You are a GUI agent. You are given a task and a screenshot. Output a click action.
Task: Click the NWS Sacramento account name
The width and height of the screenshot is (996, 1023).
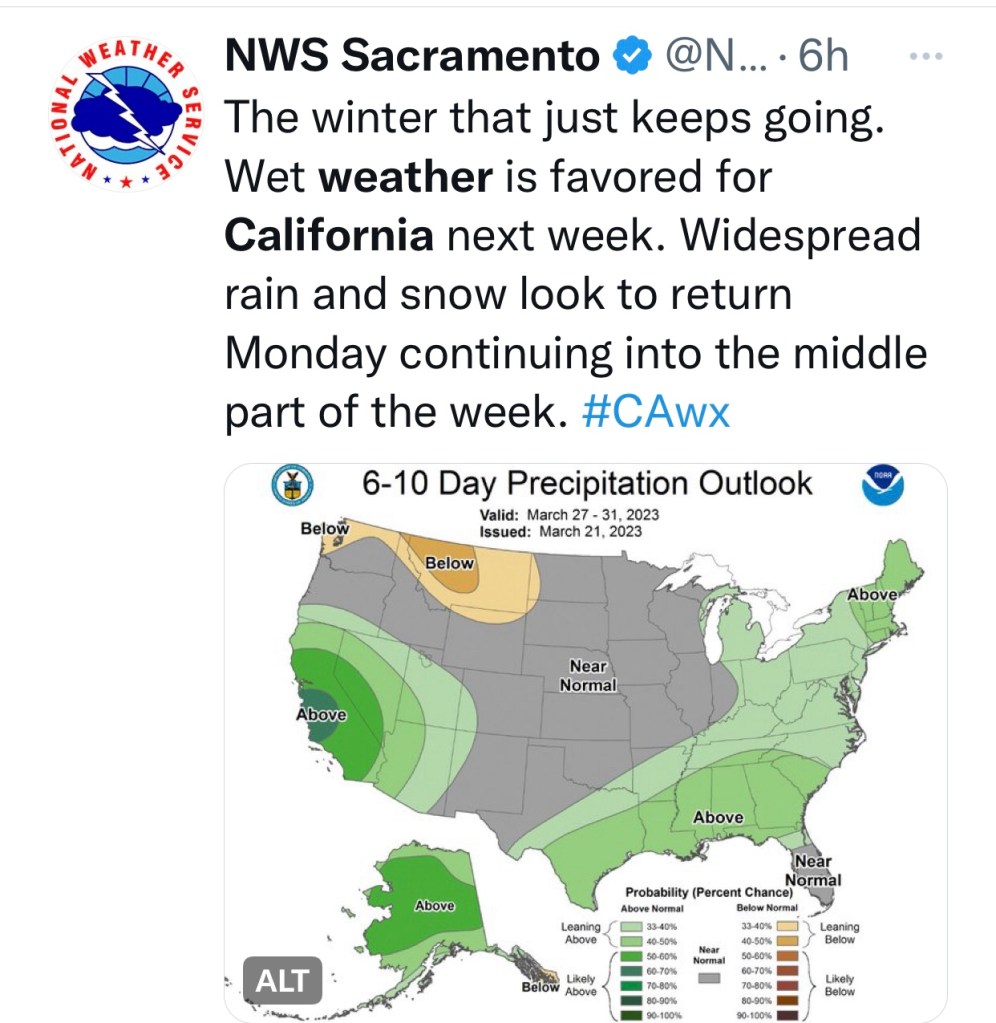click(x=412, y=57)
